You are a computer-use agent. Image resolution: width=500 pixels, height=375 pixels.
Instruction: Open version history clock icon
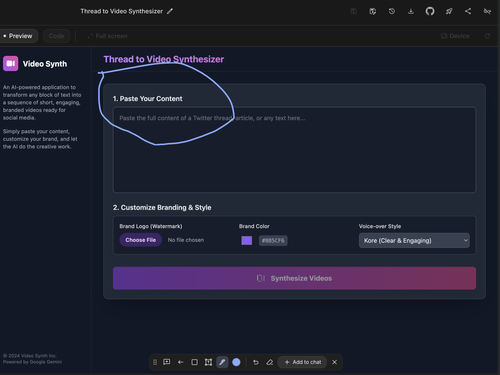click(392, 11)
